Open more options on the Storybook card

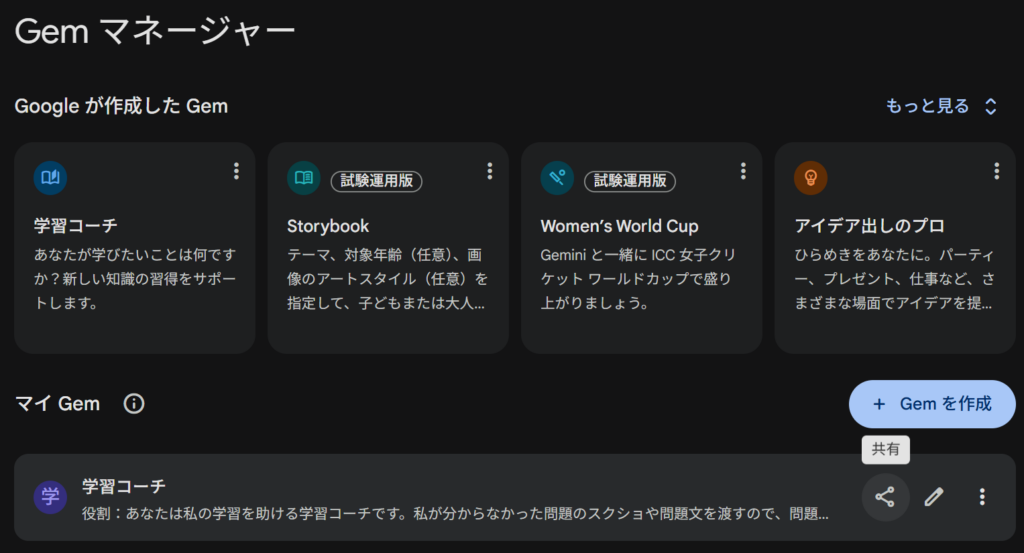pos(490,171)
